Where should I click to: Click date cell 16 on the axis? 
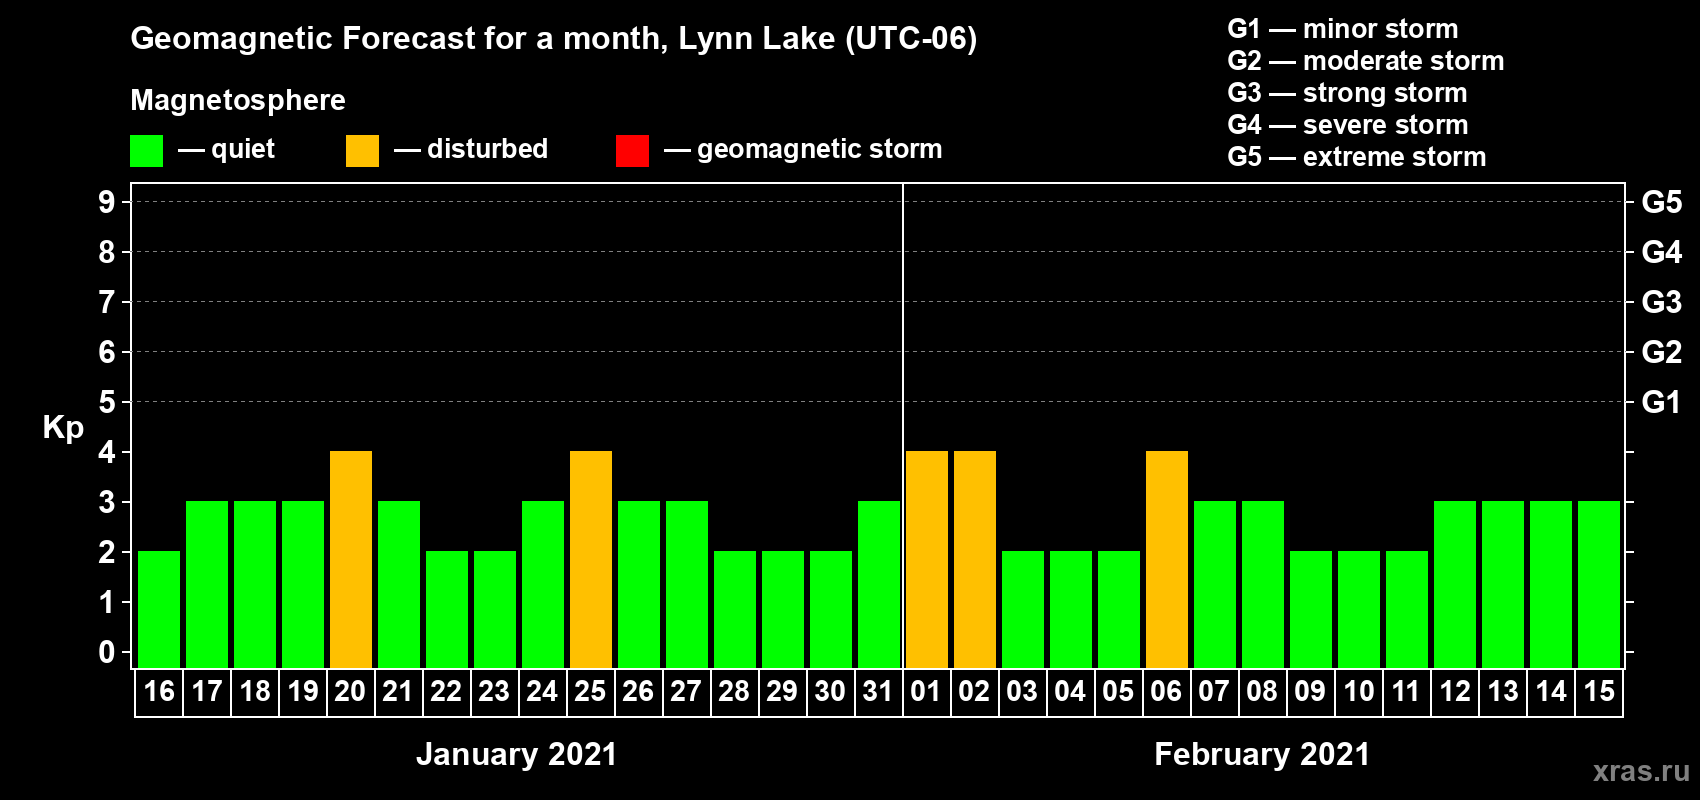click(x=159, y=692)
